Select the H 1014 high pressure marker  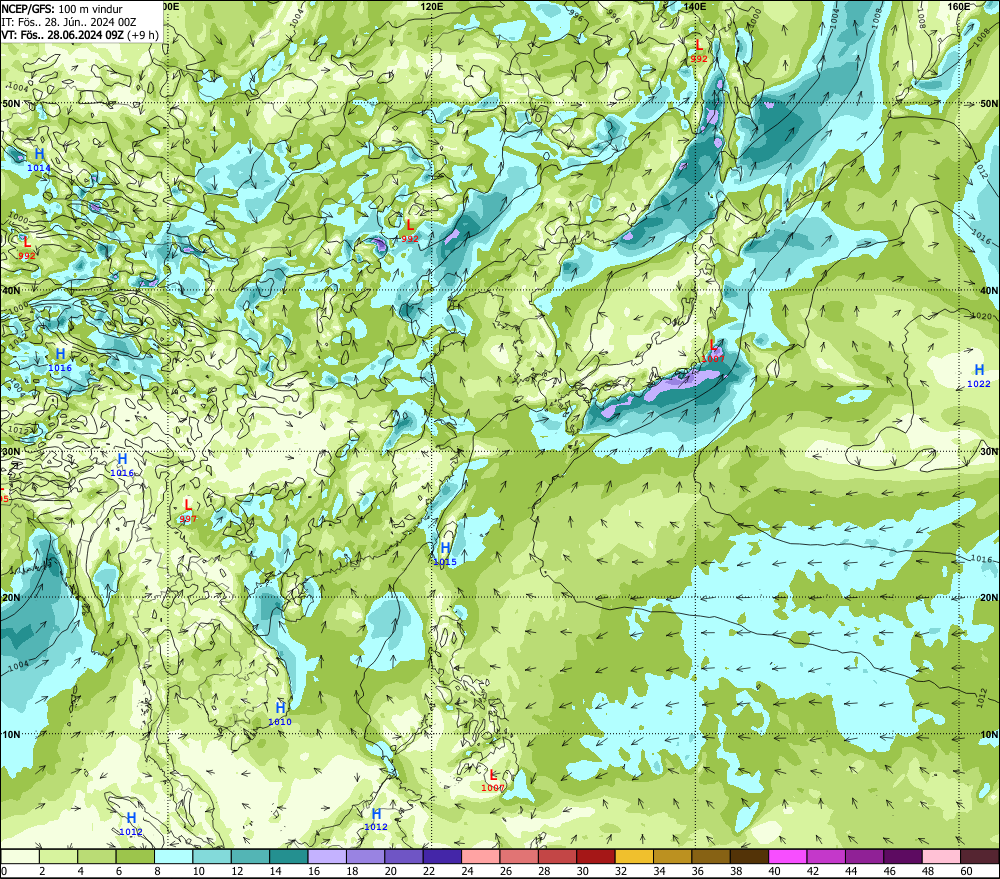(39, 159)
